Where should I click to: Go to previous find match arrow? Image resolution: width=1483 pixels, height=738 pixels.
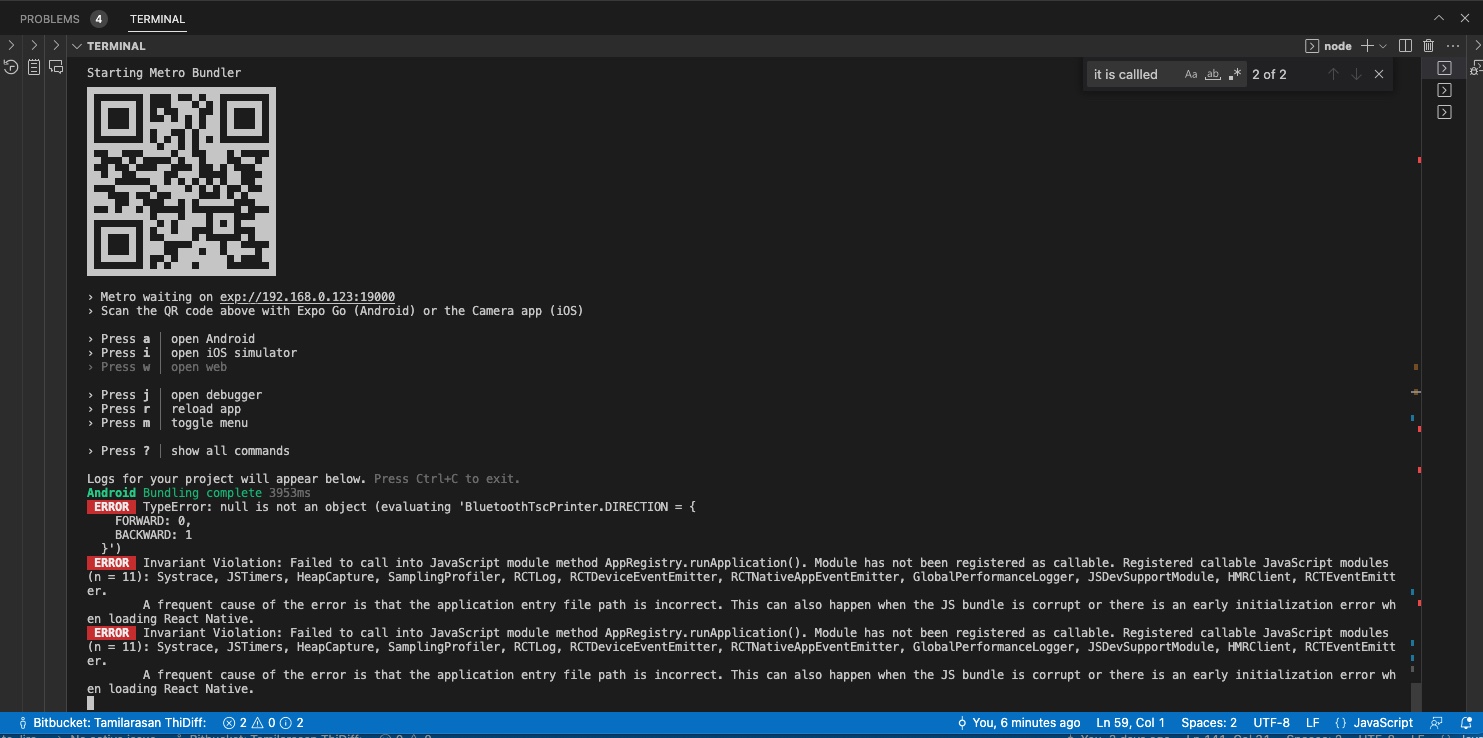tap(1333, 74)
